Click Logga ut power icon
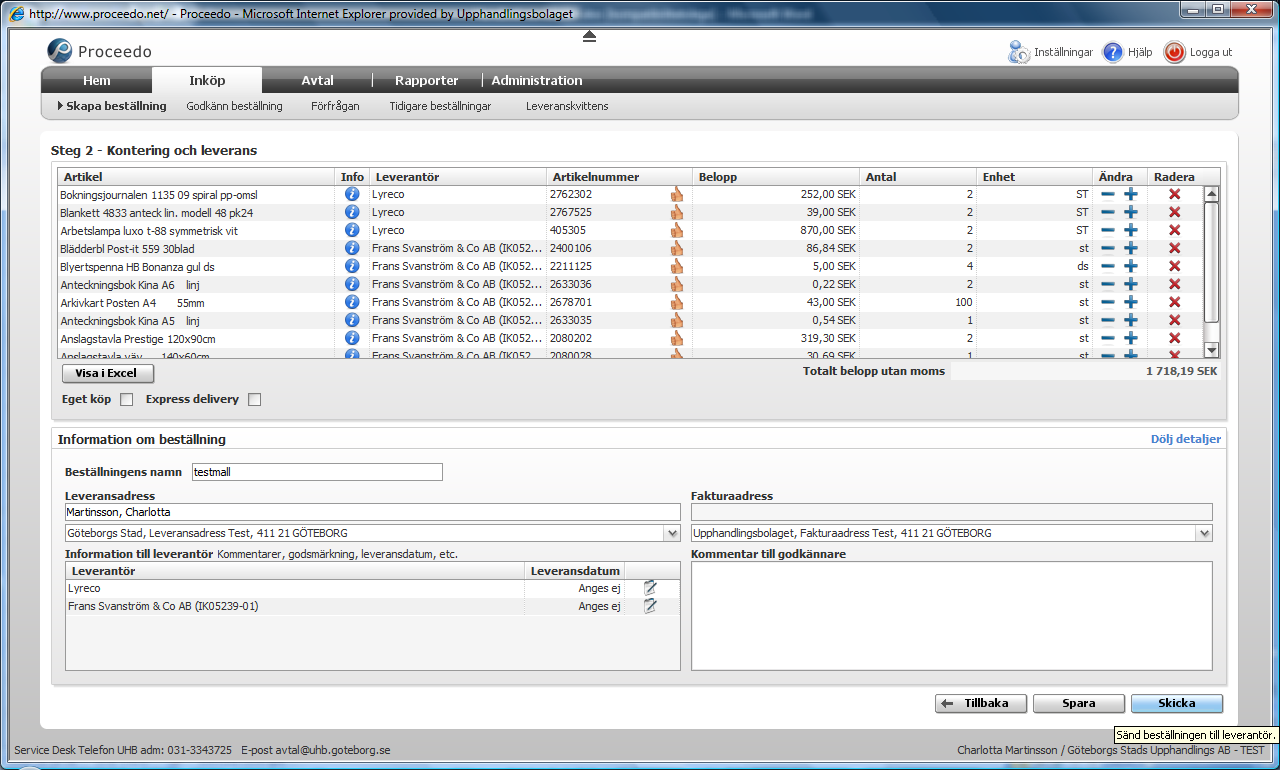This screenshot has width=1280, height=770. [x=1175, y=52]
